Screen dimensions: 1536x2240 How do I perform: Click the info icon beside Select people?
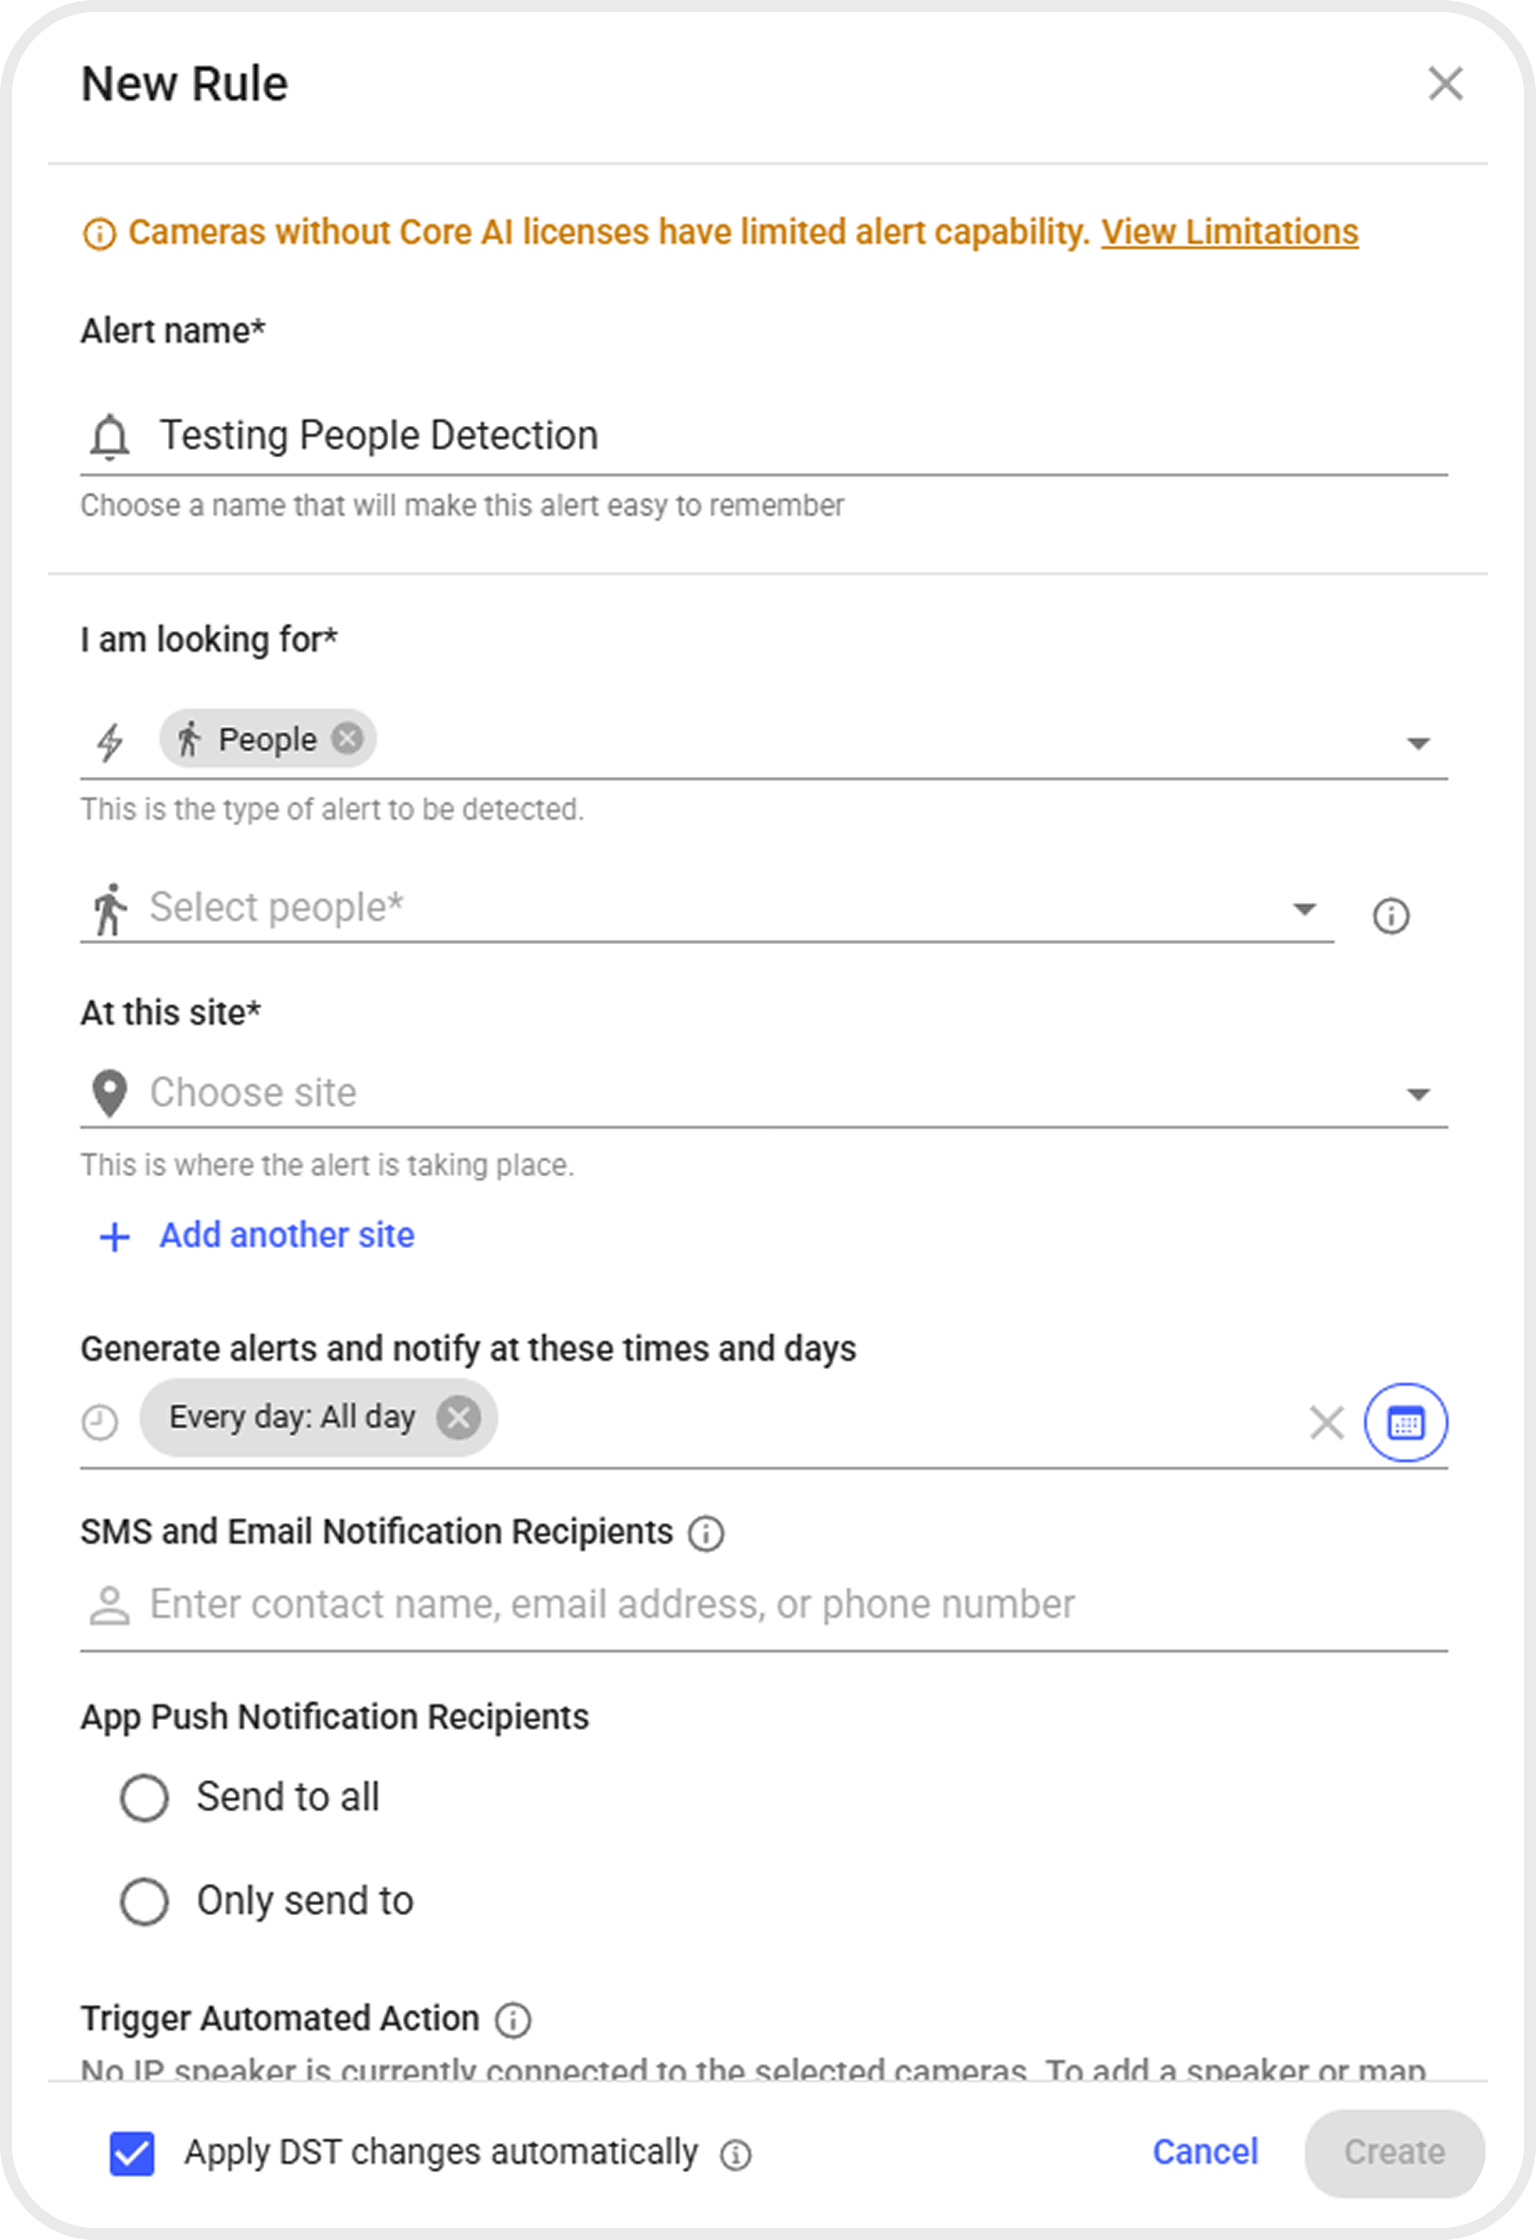point(1391,915)
